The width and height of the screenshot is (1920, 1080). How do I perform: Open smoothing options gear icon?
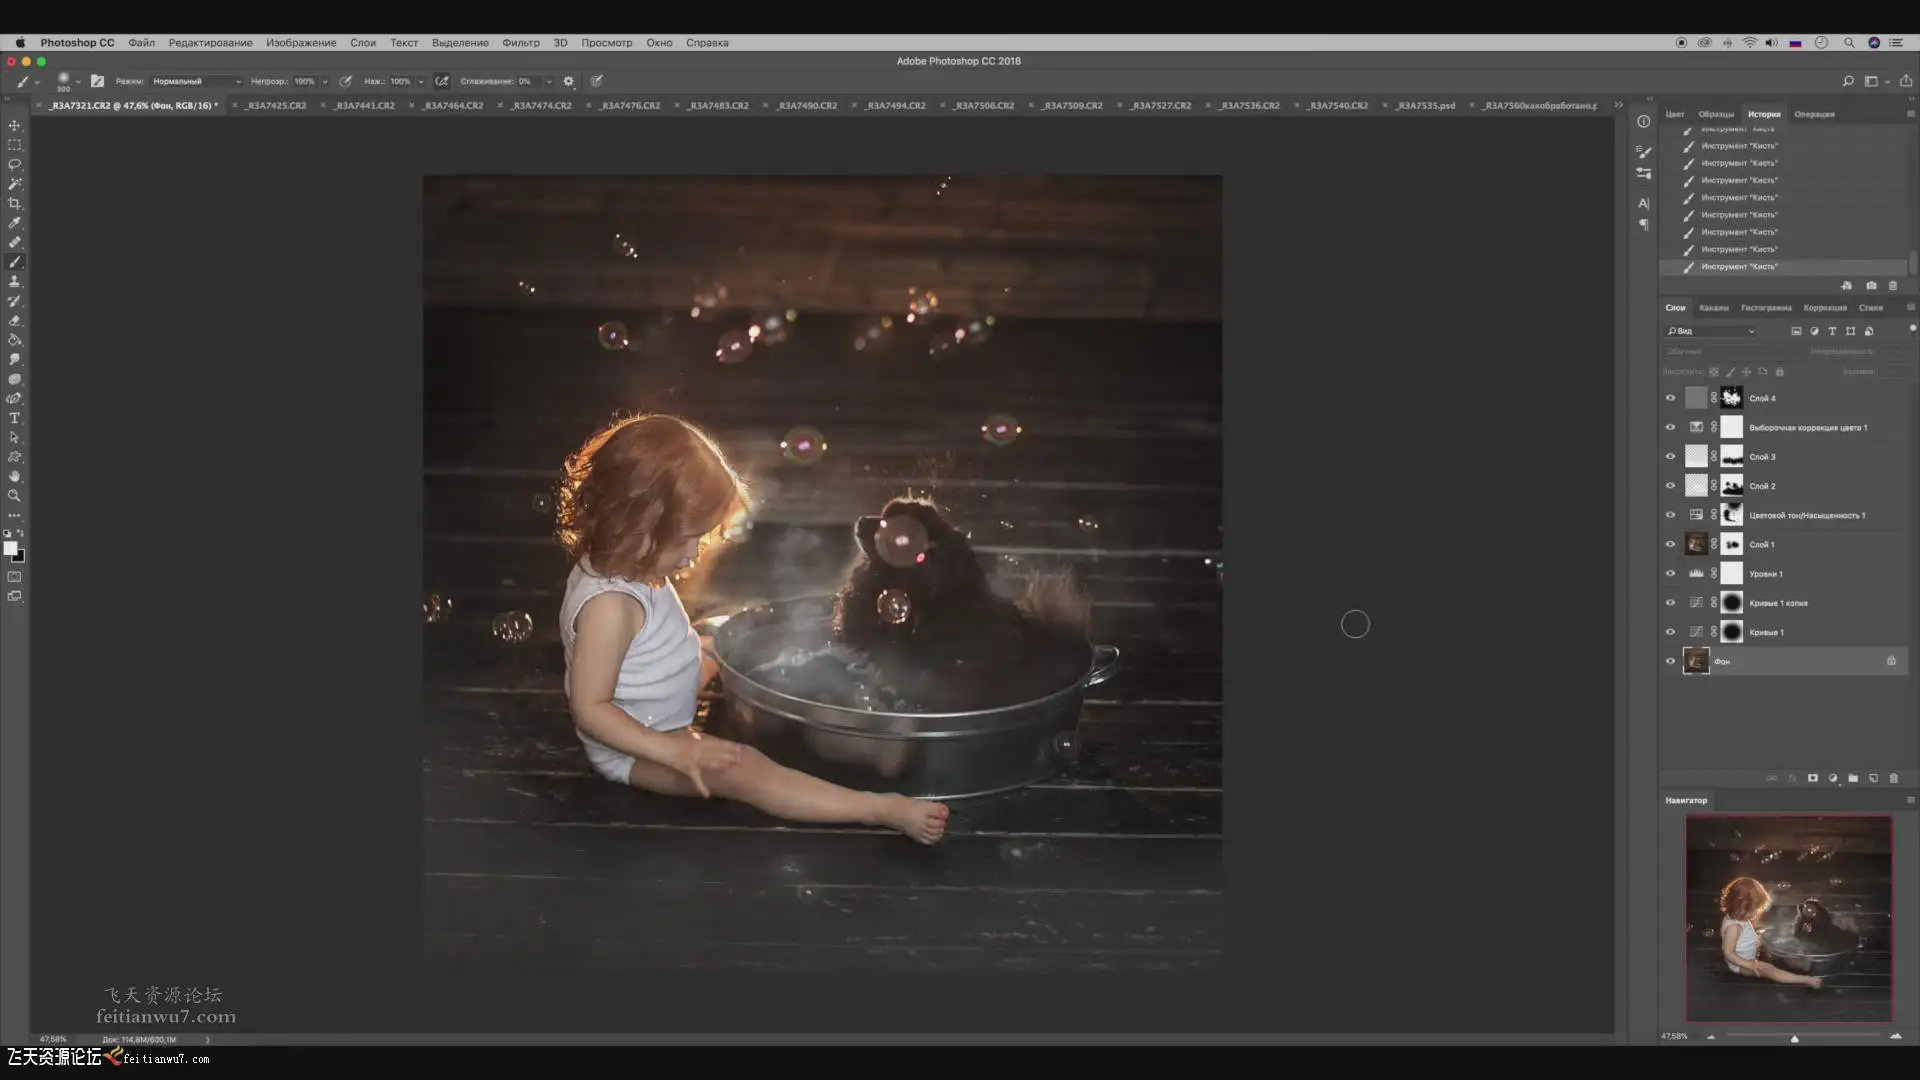[569, 81]
